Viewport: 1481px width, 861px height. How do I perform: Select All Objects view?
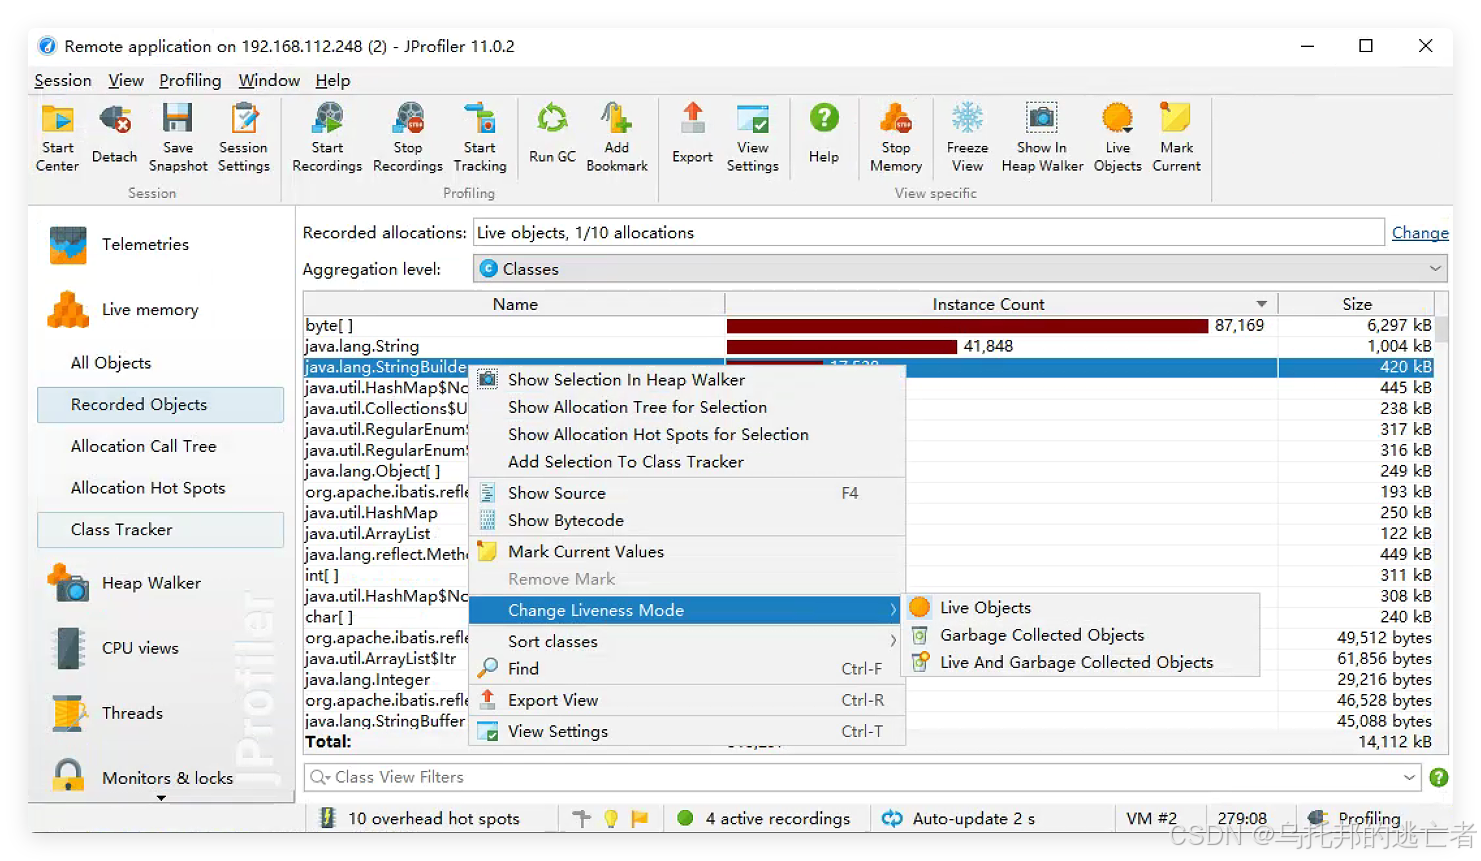point(111,363)
